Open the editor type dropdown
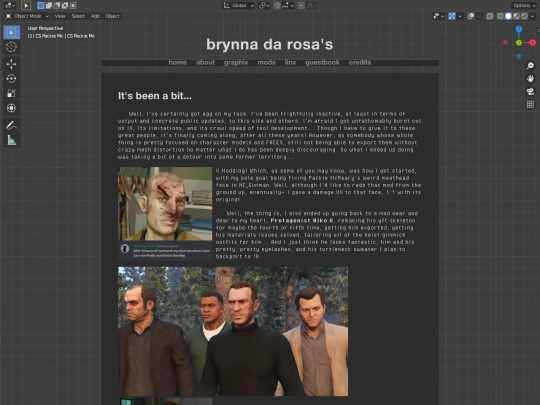The height and width of the screenshot is (405, 540). [9, 5]
